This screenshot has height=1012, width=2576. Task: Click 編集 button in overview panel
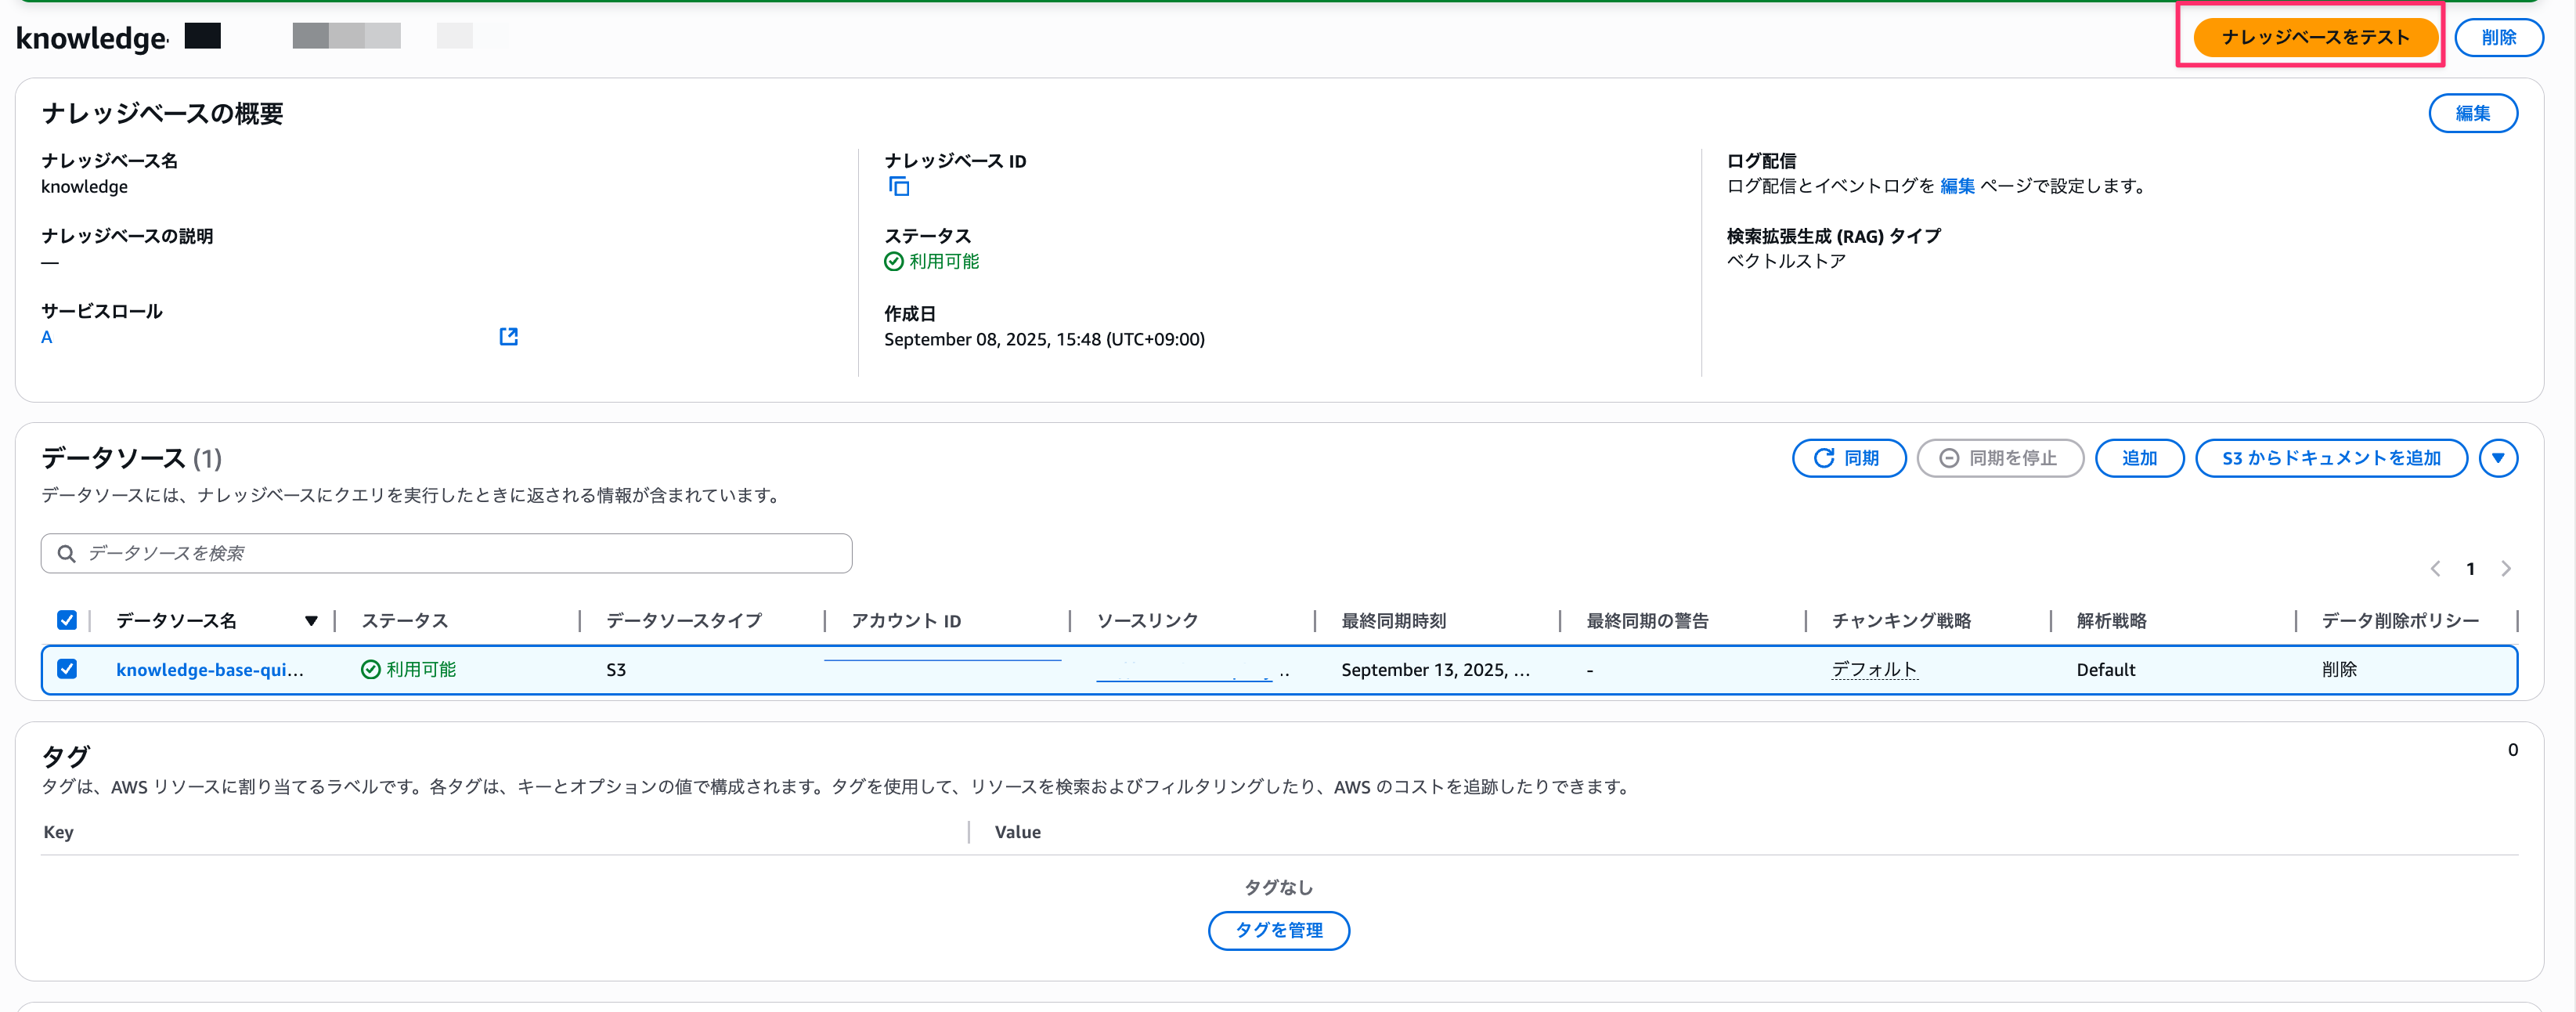coord(2472,113)
